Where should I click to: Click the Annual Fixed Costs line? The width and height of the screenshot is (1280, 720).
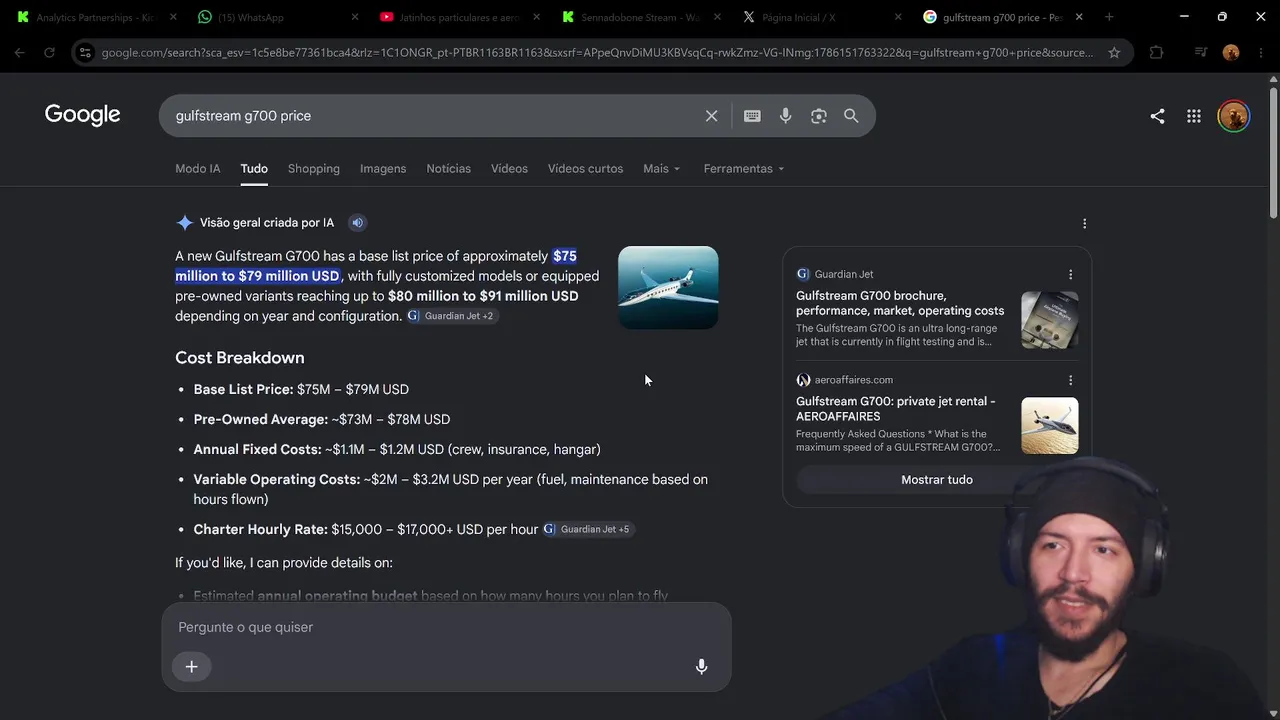coord(397,450)
